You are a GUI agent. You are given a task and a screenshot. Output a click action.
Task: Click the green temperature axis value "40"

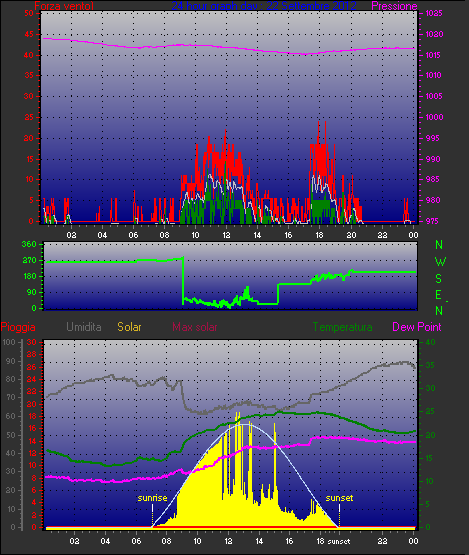pyautogui.click(x=430, y=342)
